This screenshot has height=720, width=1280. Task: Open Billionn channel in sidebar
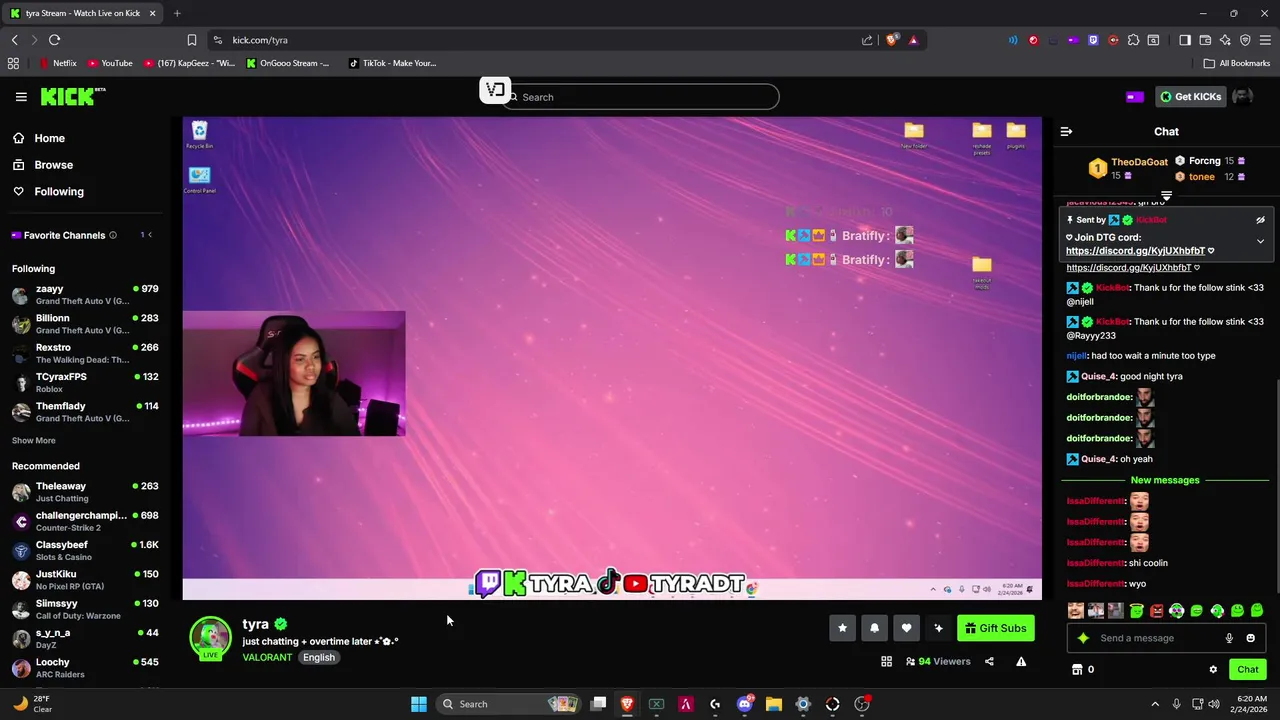[x=85, y=324]
